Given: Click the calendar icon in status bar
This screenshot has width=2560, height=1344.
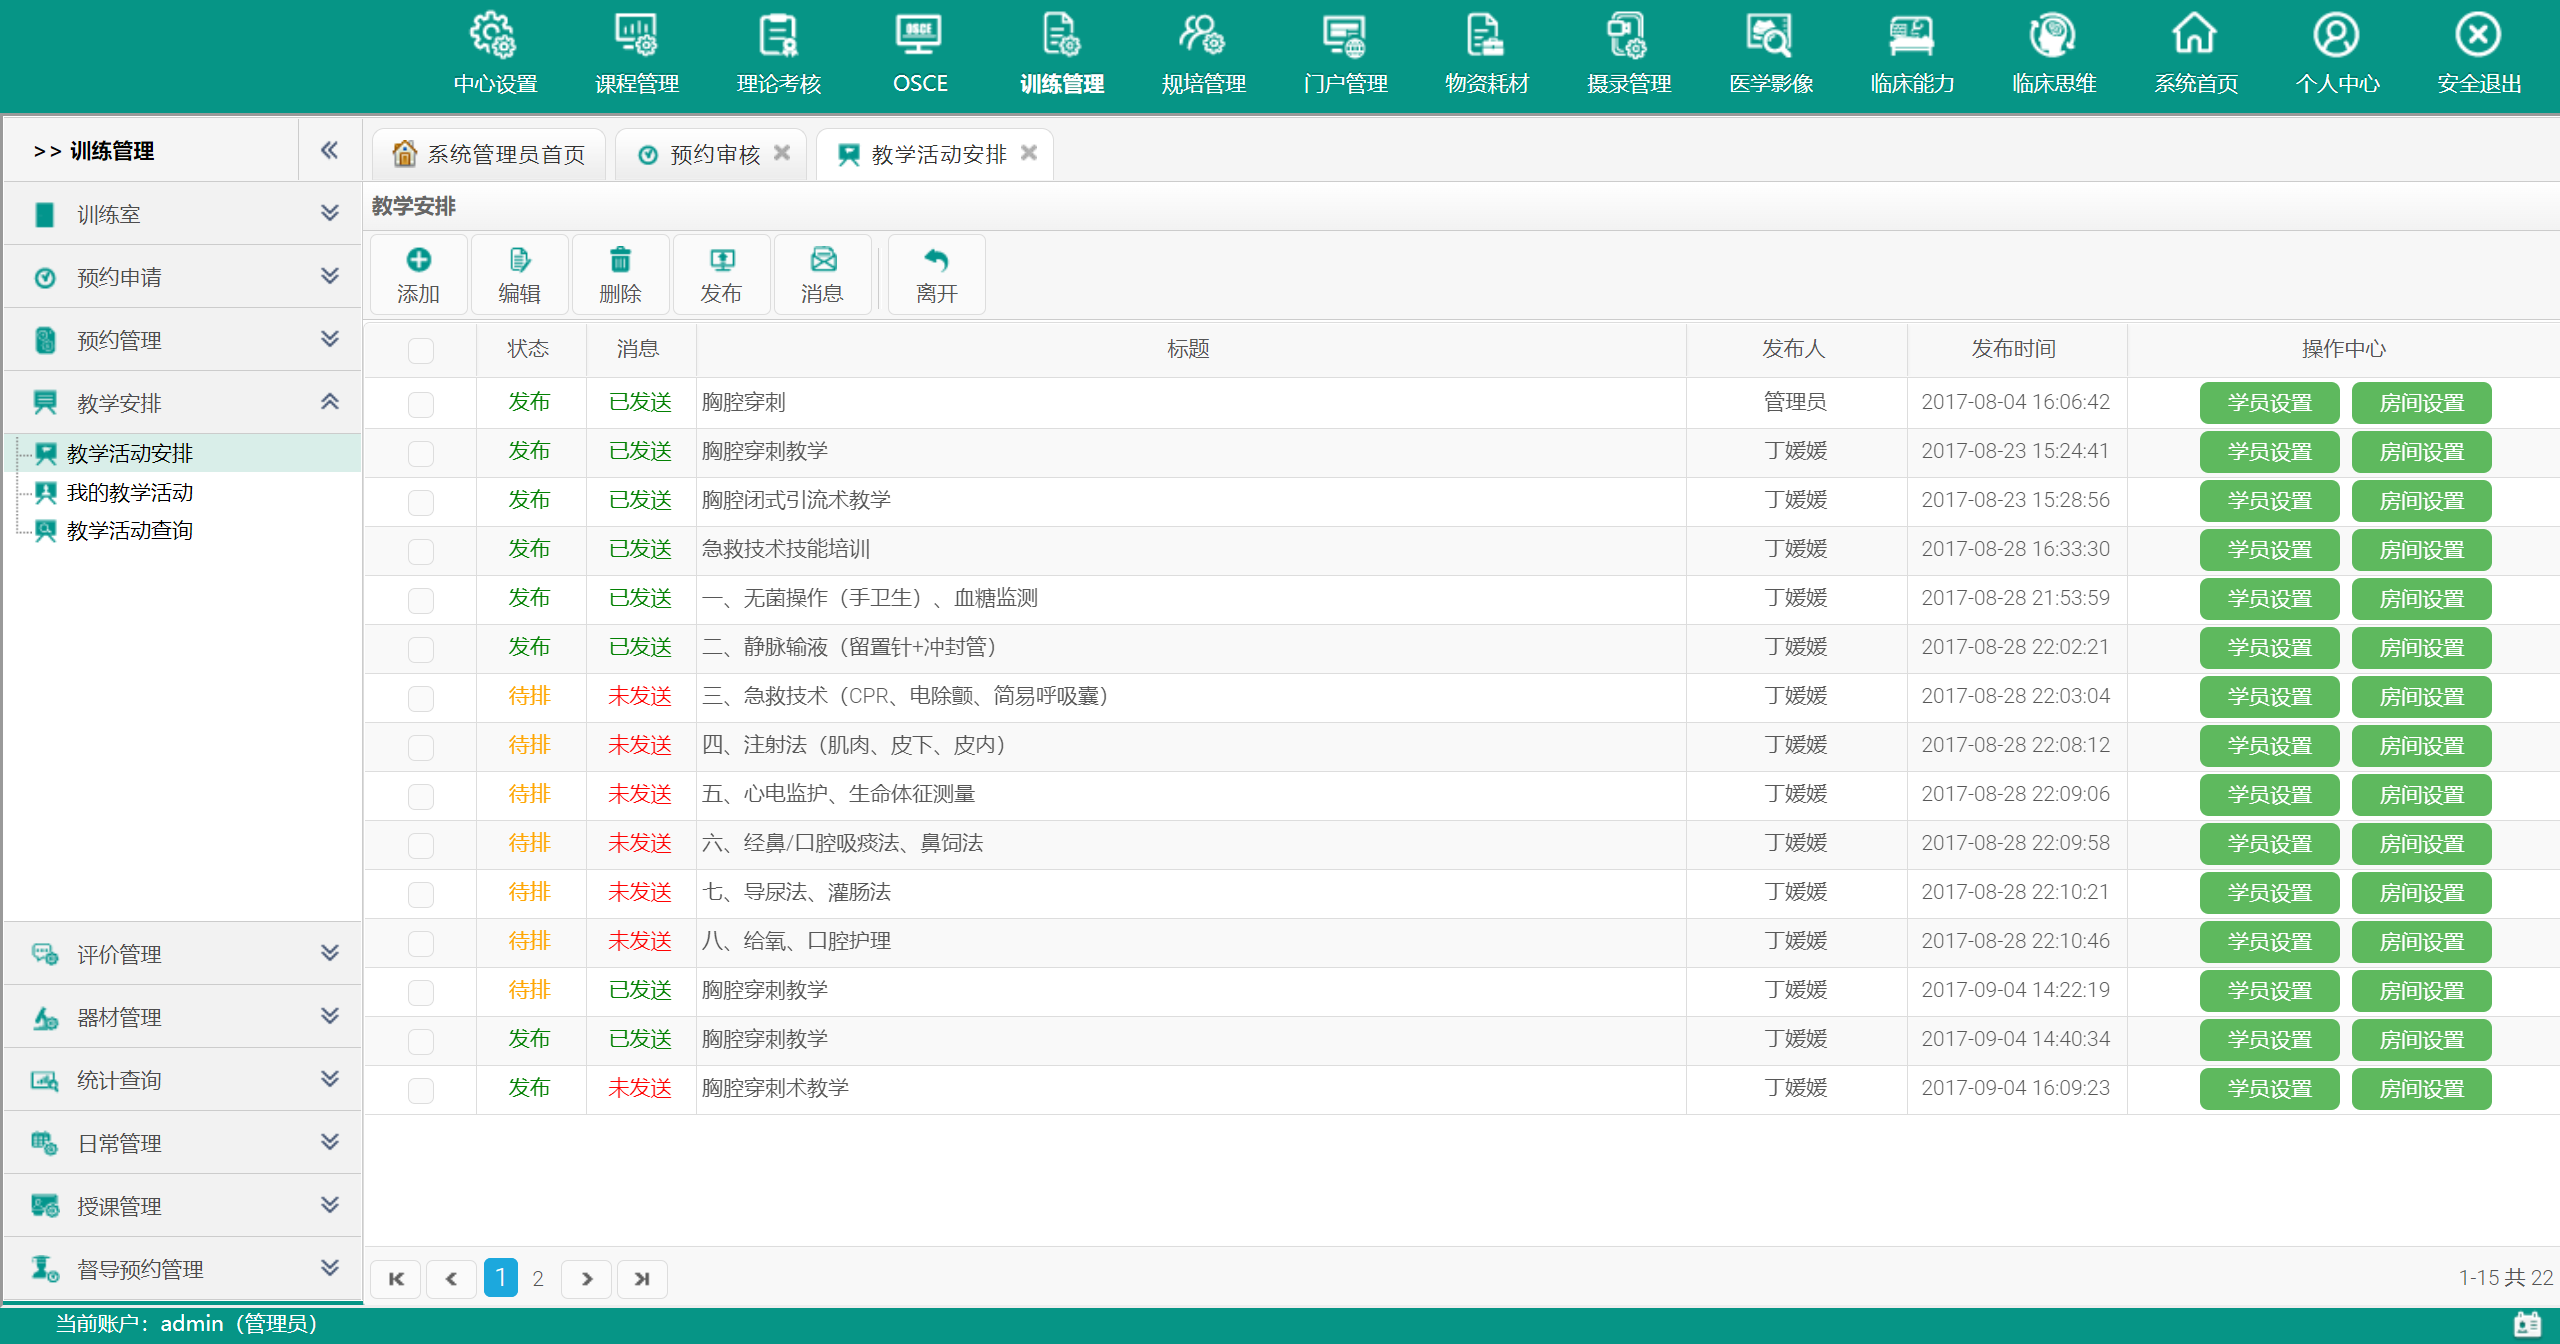Looking at the screenshot, I should point(2527,1324).
